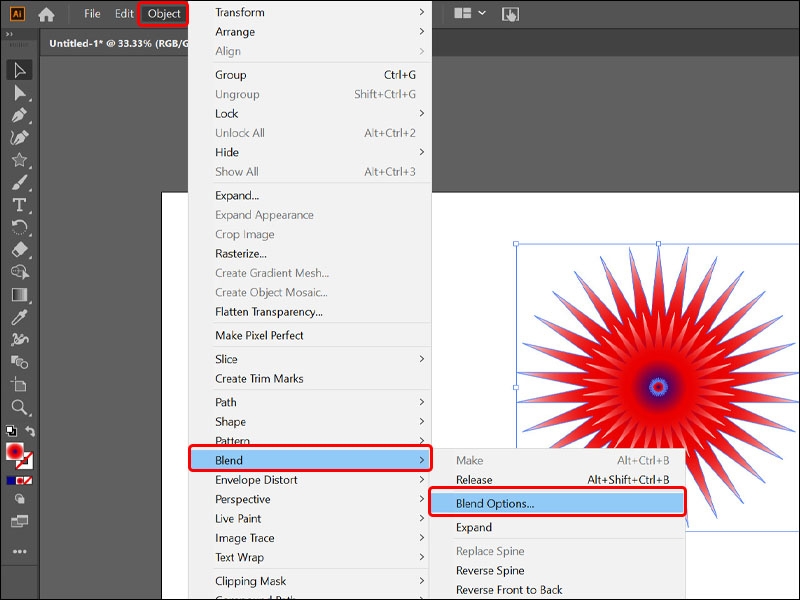Open Envelope Distort submenu
800x600 pixels.
click(310, 480)
